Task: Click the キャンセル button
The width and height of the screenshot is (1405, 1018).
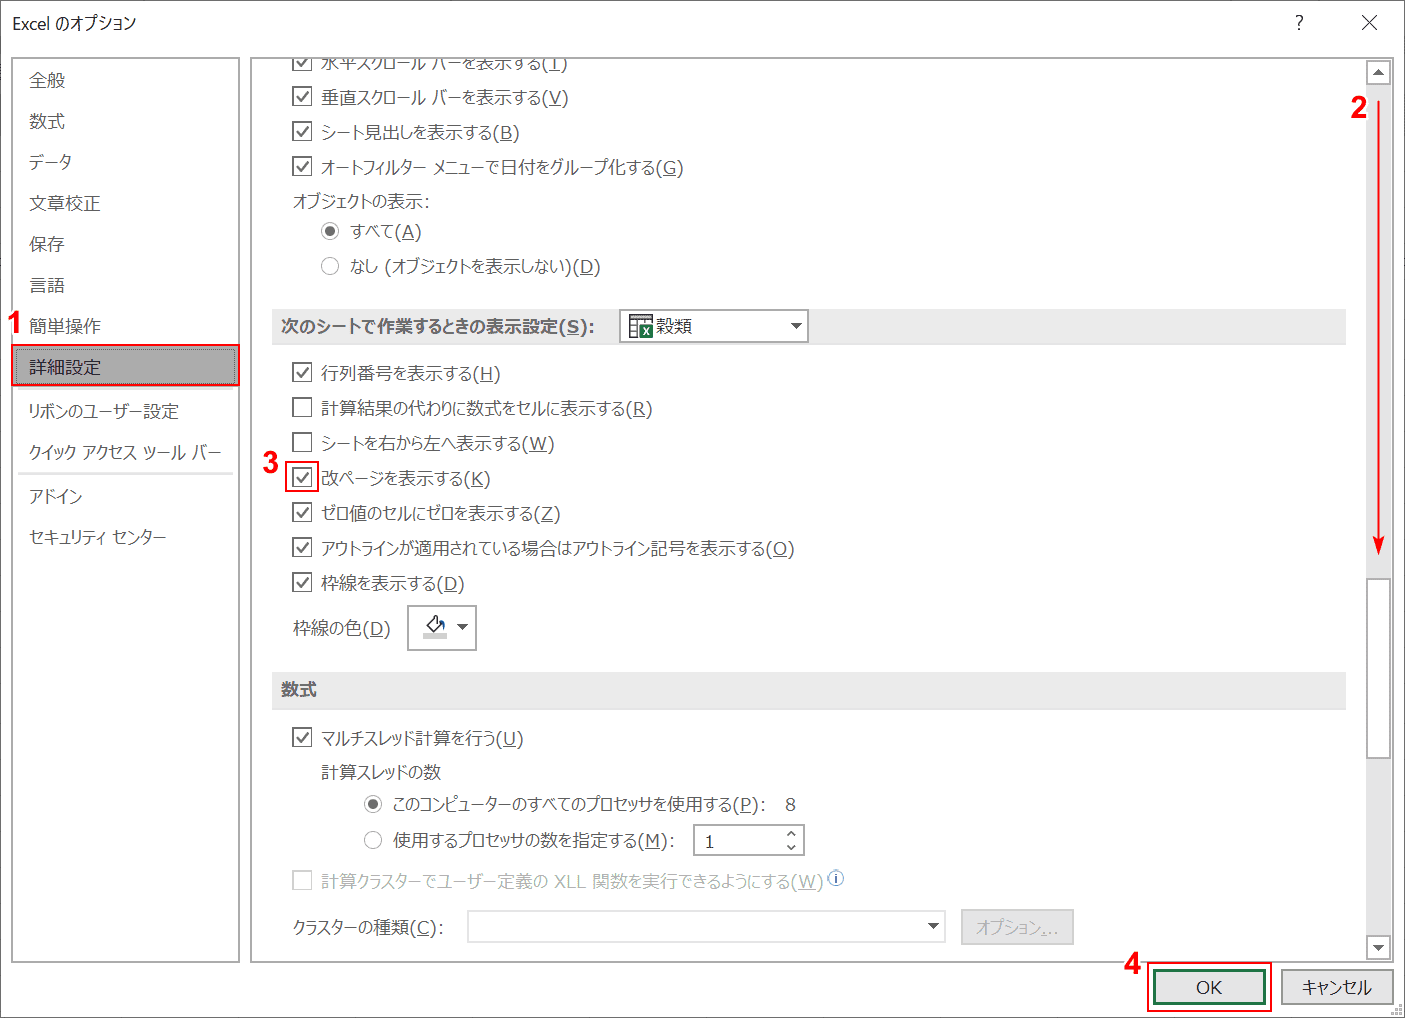Action: [1336, 987]
